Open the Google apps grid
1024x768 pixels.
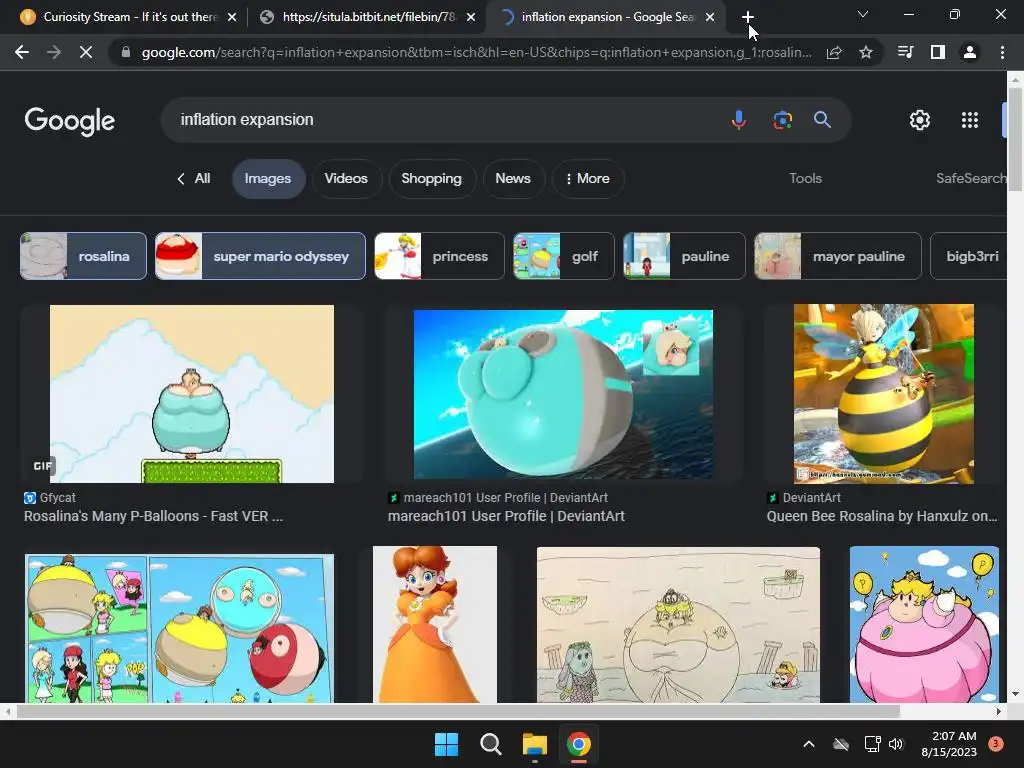[x=970, y=120]
